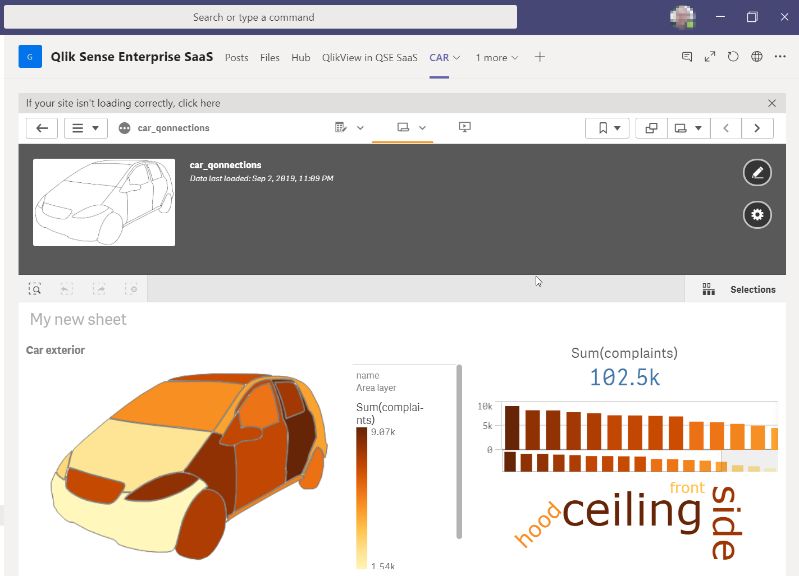
Task: Switch to the Hub tab
Action: coord(301,58)
